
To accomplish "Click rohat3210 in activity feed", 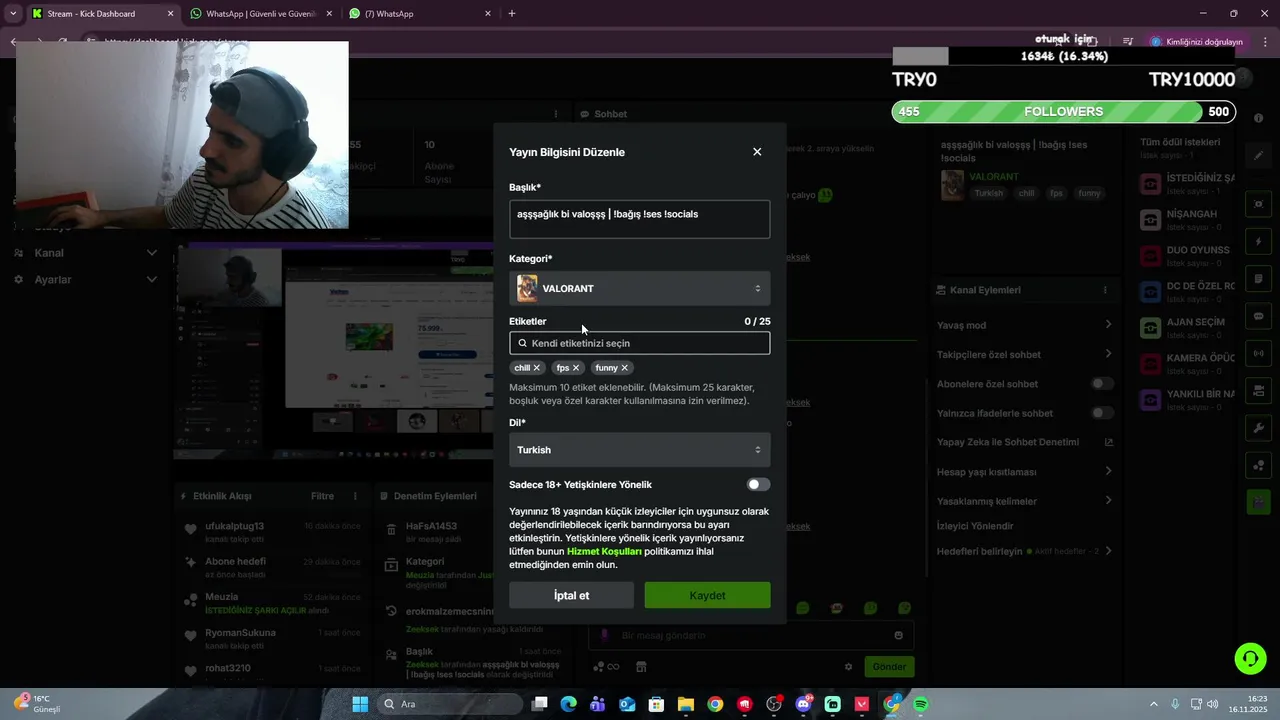I will (x=228, y=668).
